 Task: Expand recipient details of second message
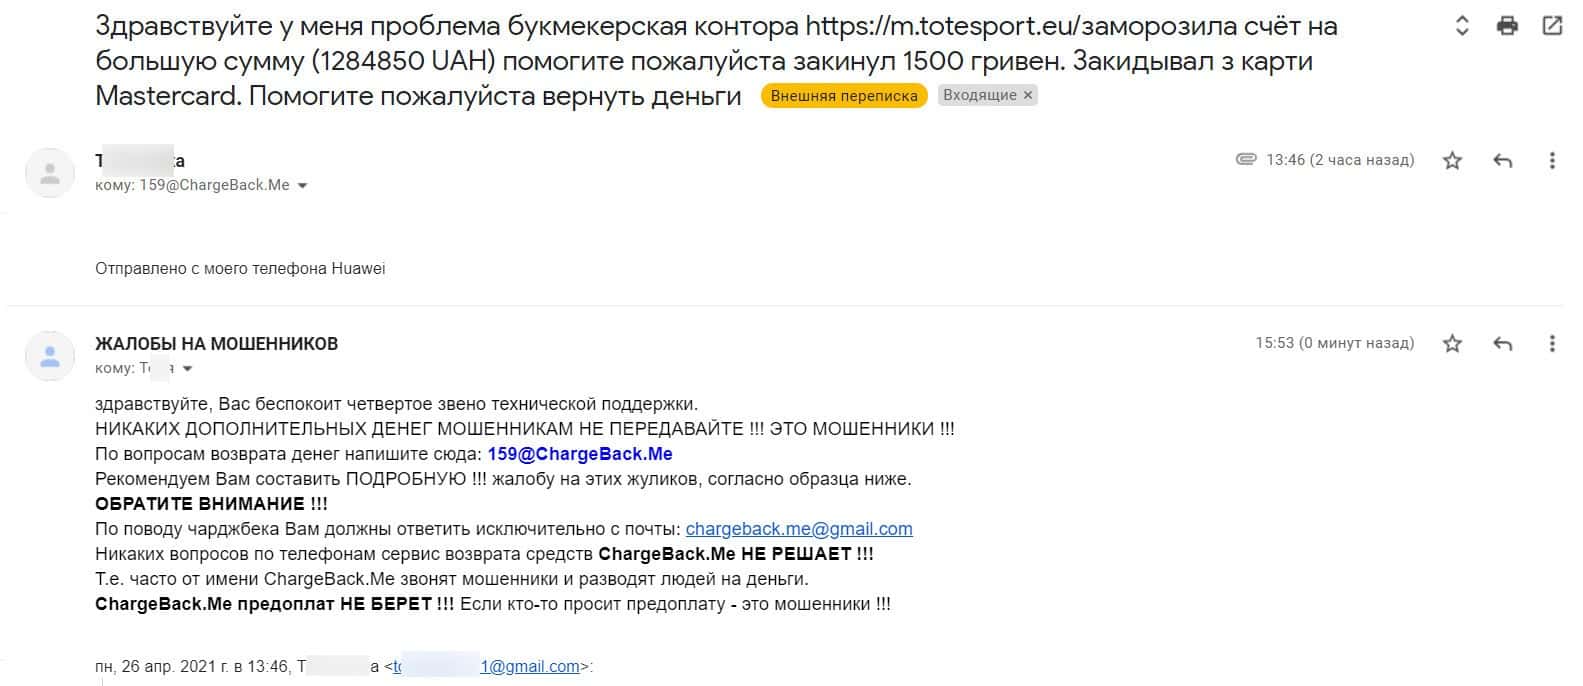pos(187,369)
